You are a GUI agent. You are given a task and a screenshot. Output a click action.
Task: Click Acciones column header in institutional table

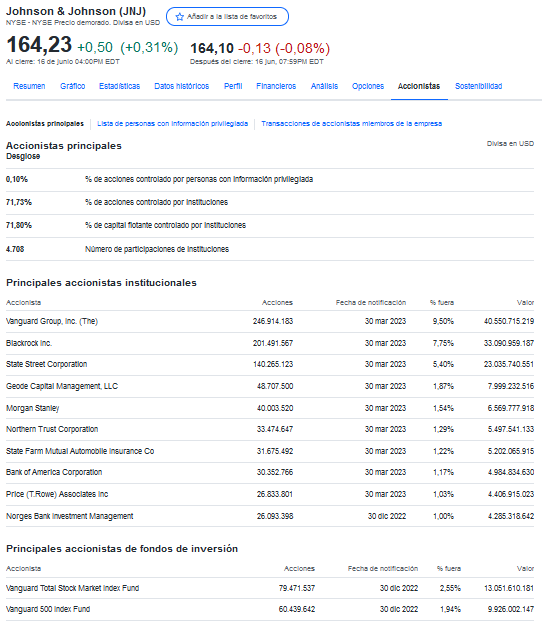click(x=277, y=303)
